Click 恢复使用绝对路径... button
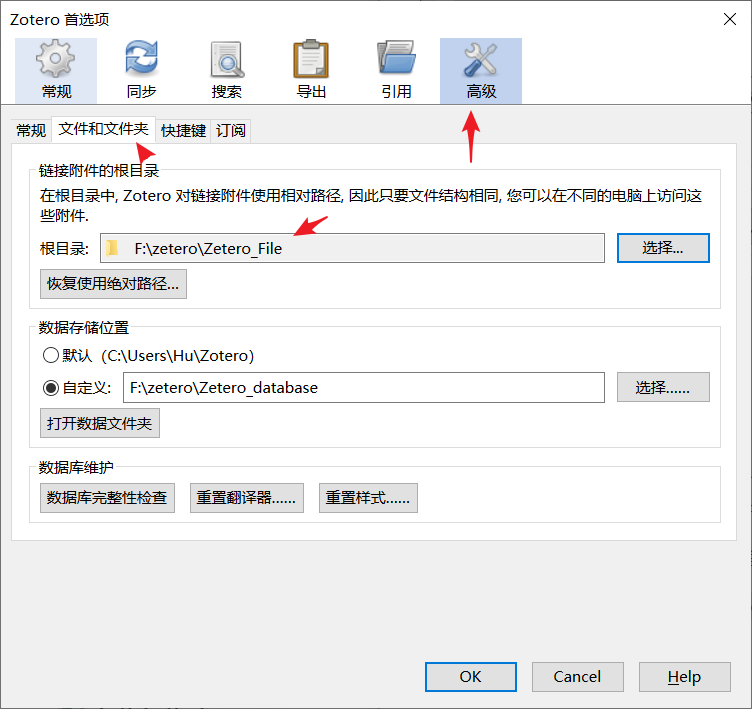Image resolution: width=752 pixels, height=709 pixels. pyautogui.click(x=113, y=284)
